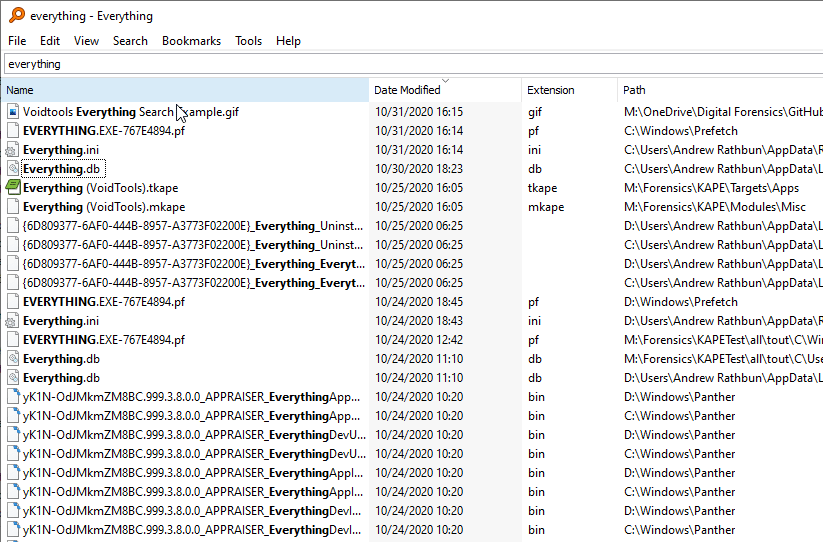Click the icon of first EVERYTHING.EXE-767E4894.pf
This screenshot has width=823, height=542.
(x=12, y=131)
